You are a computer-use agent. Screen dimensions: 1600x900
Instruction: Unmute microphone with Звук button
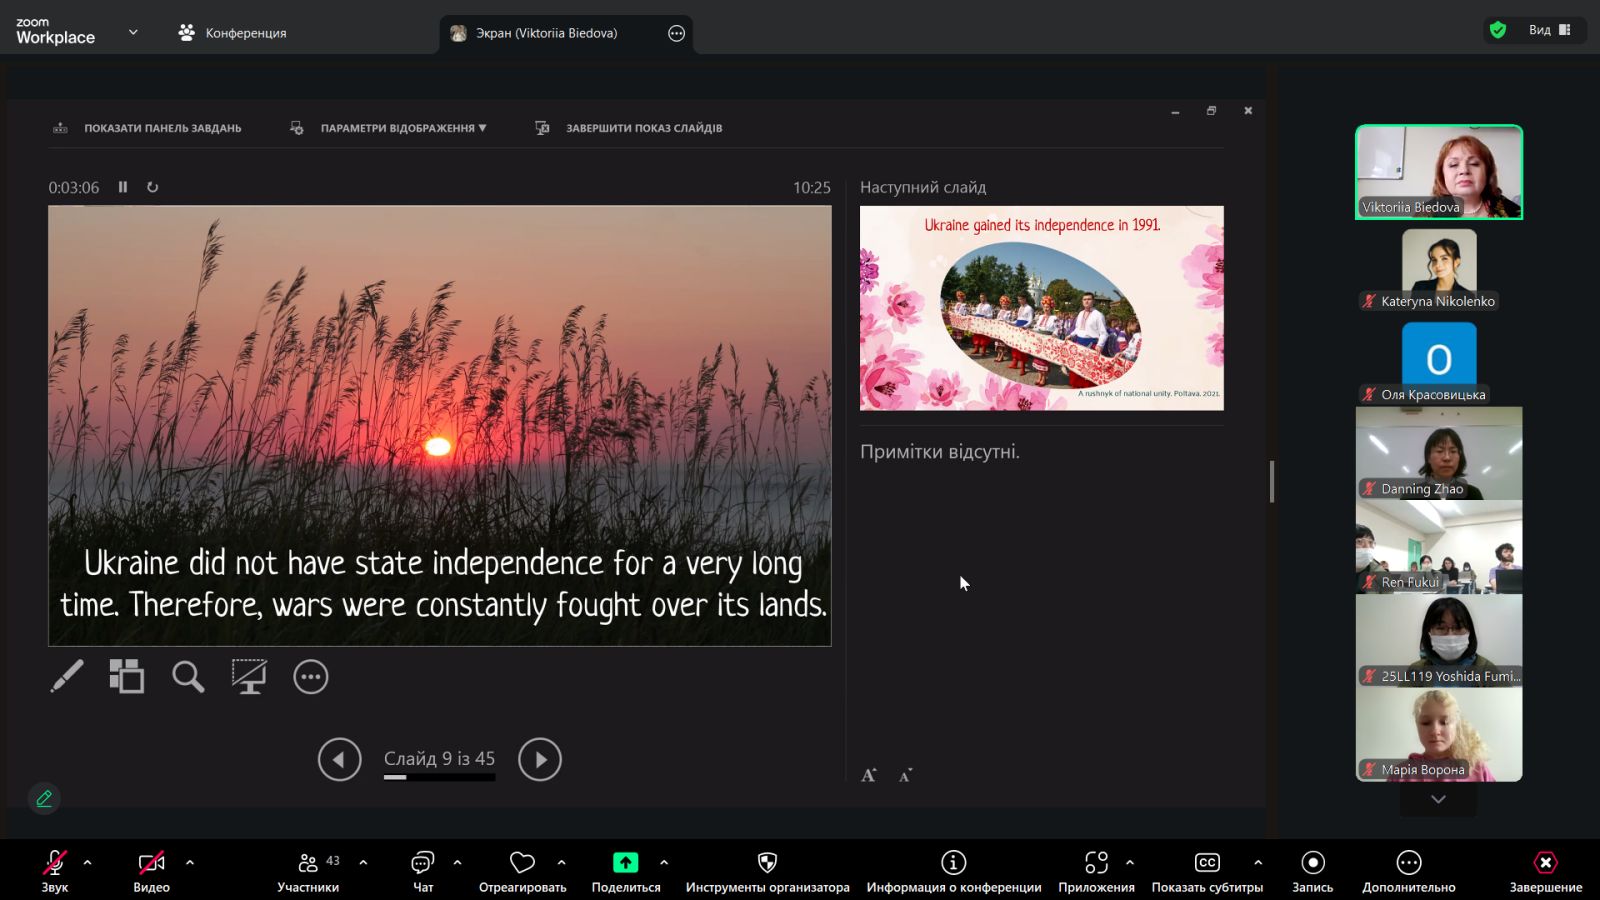tap(55, 870)
